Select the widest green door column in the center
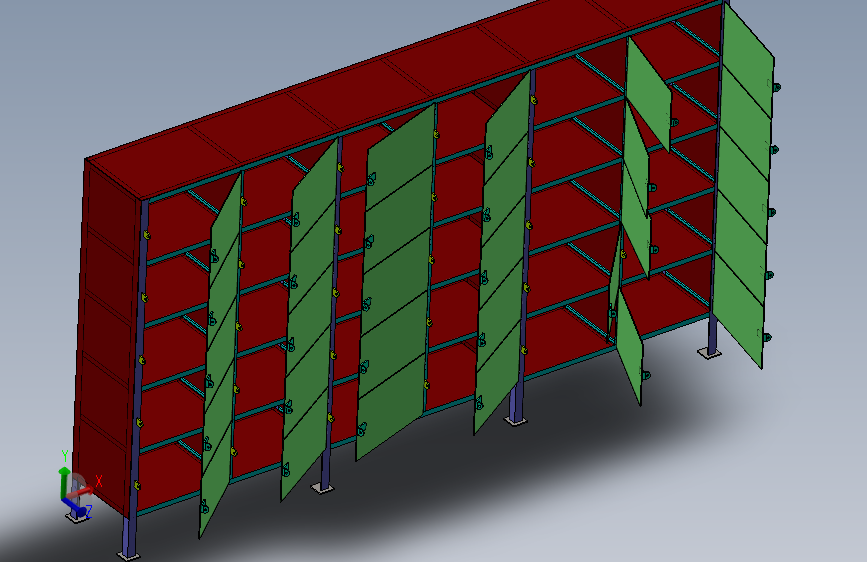The height and width of the screenshot is (562, 867). tap(395, 282)
